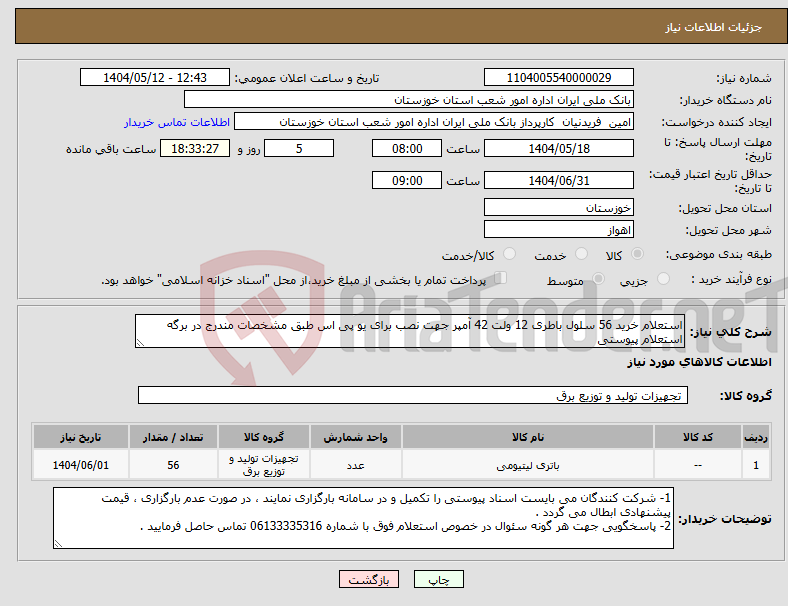
Task: Click the تعداد / مقدار column header
Action: 173,437
